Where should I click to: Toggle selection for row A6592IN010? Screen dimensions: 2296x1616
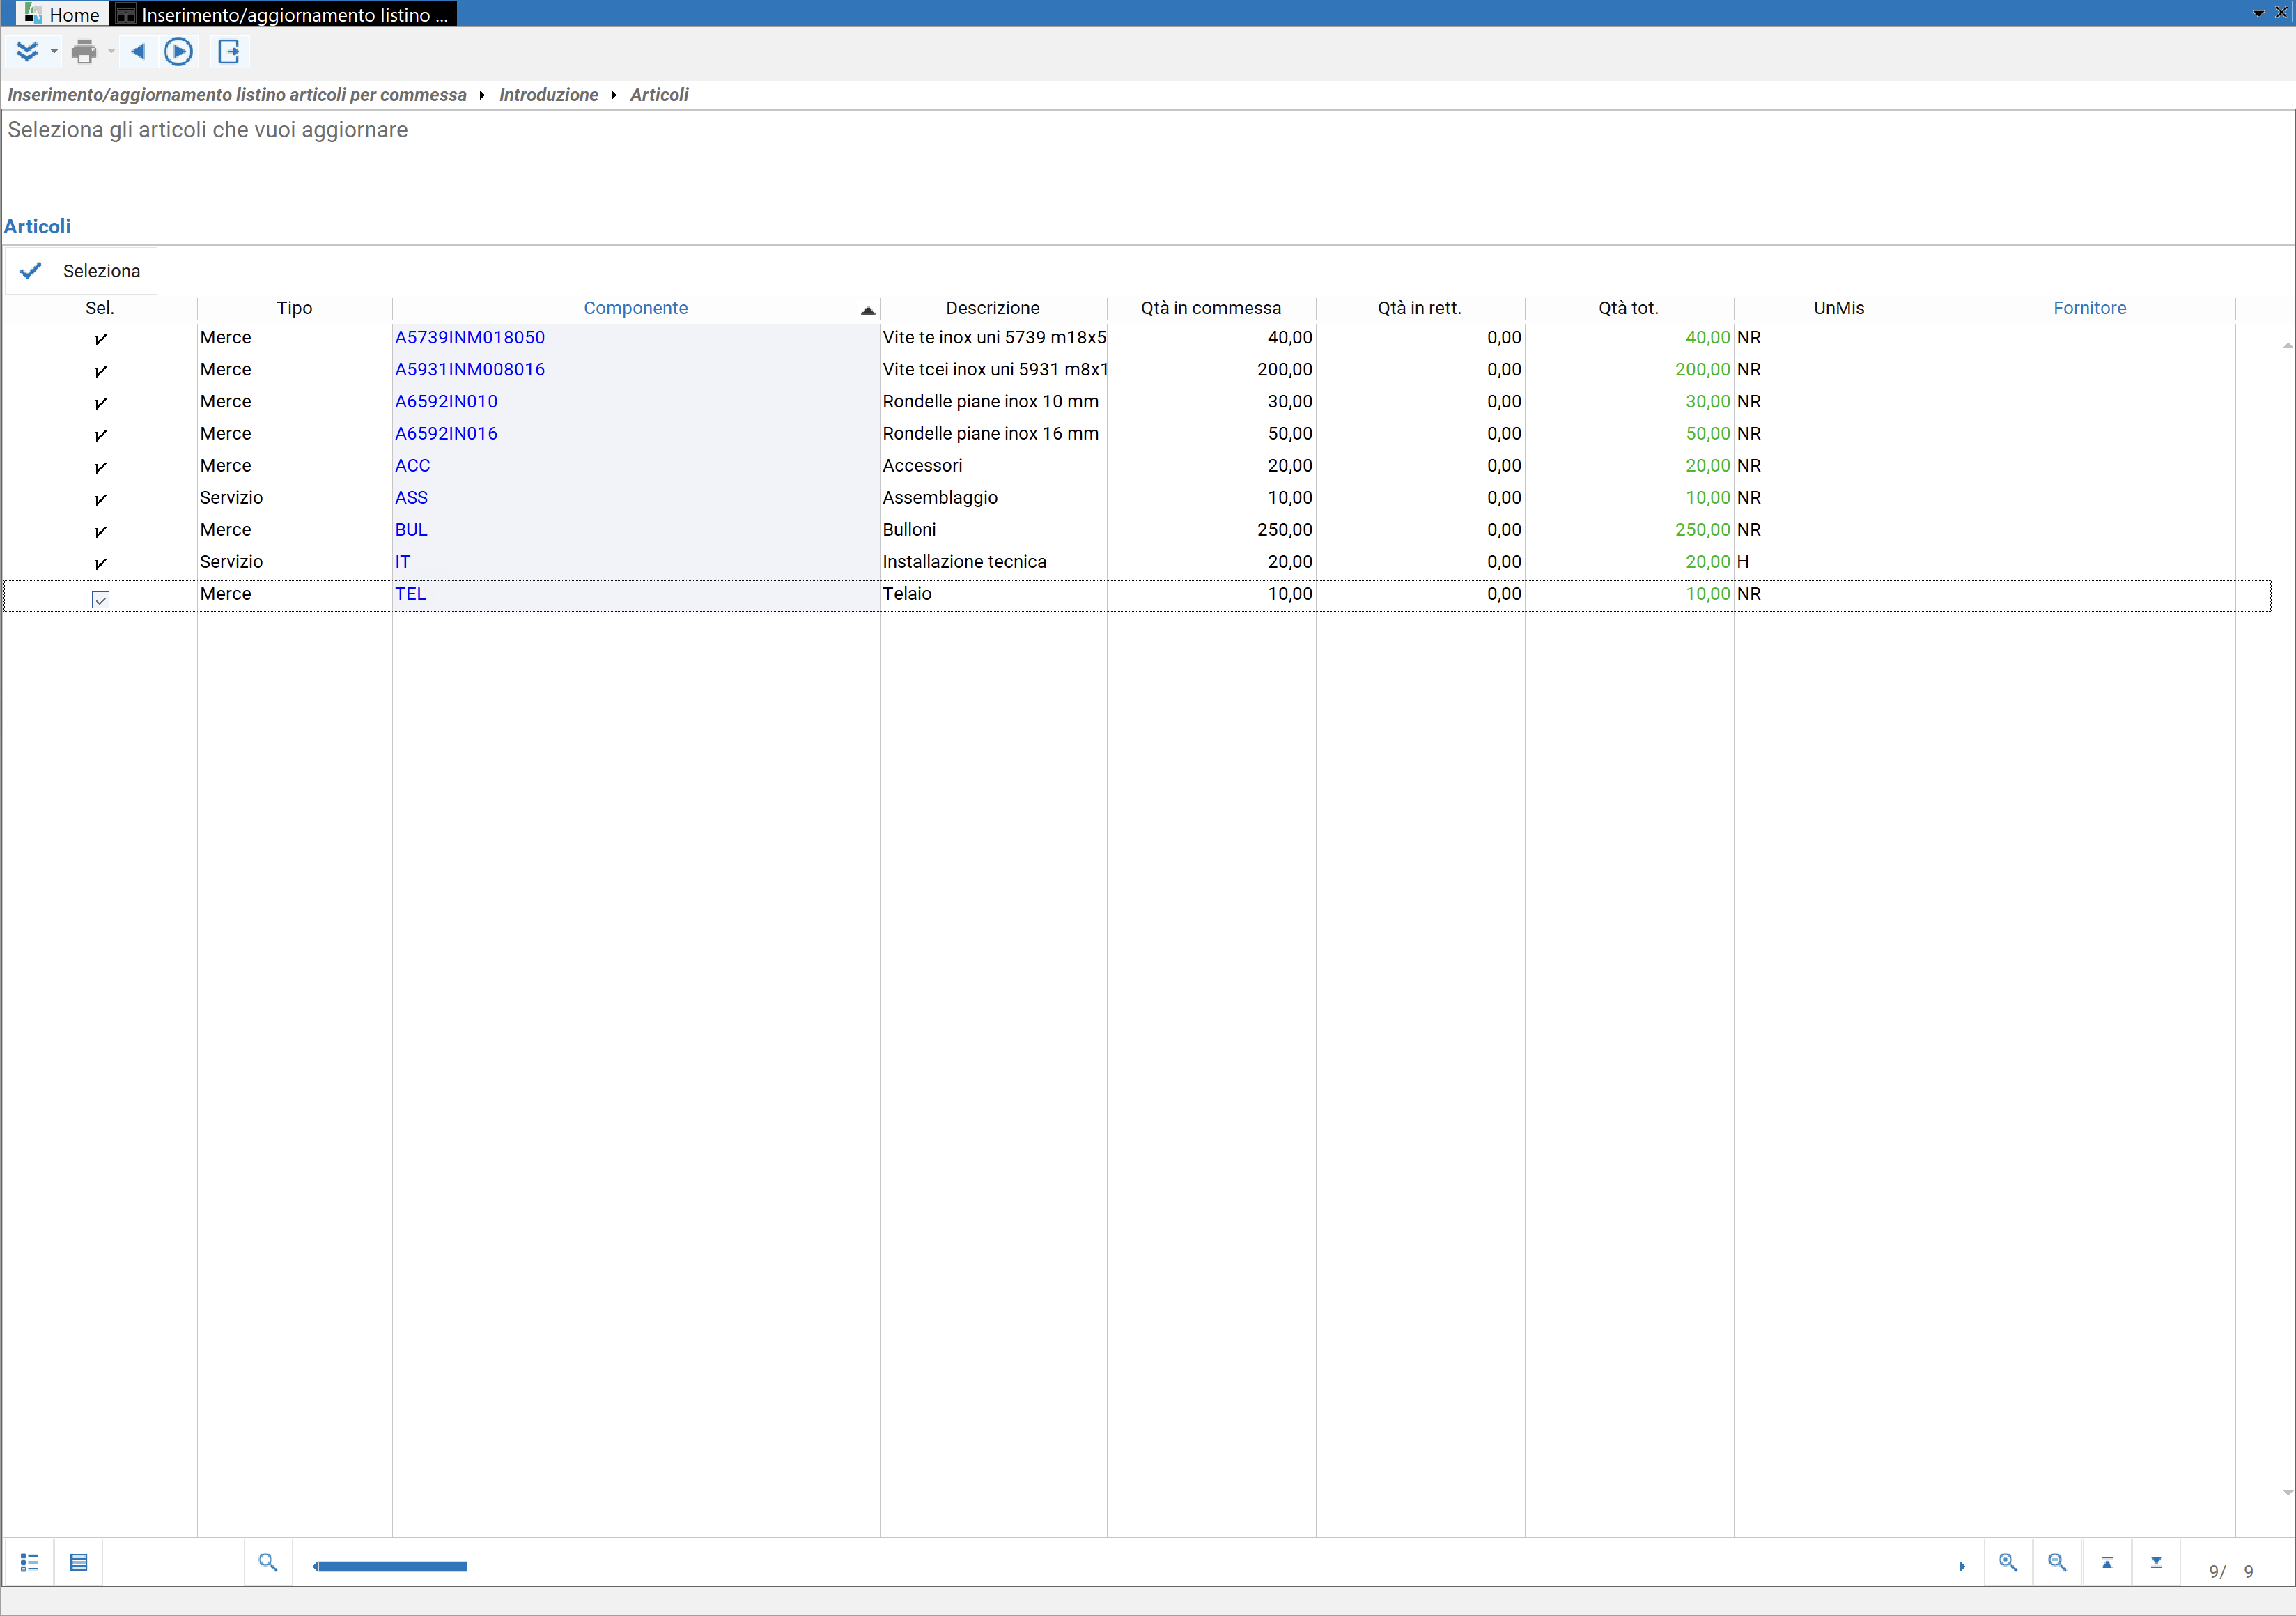tap(100, 403)
